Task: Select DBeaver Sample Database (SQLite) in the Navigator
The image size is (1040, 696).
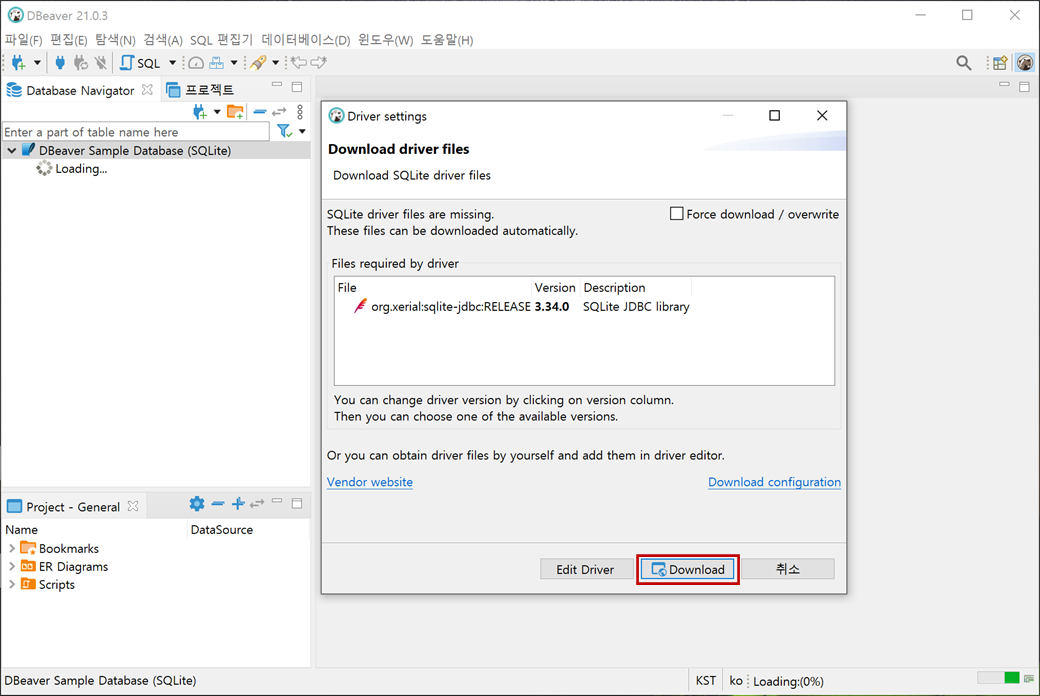Action: [135, 151]
